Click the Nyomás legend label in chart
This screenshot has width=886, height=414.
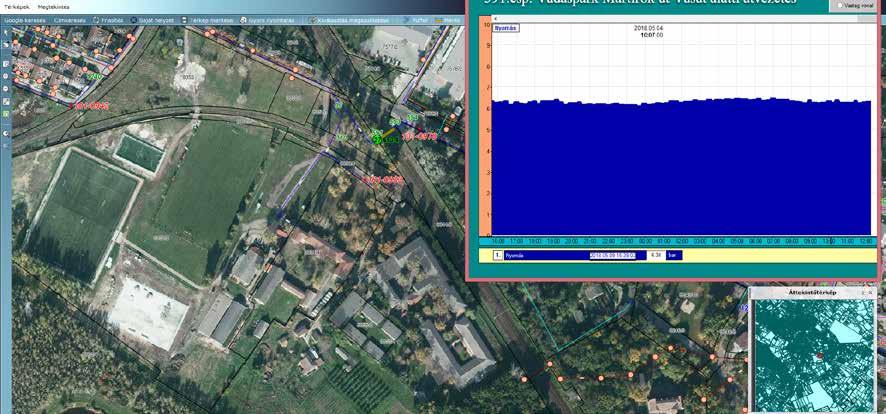point(505,28)
